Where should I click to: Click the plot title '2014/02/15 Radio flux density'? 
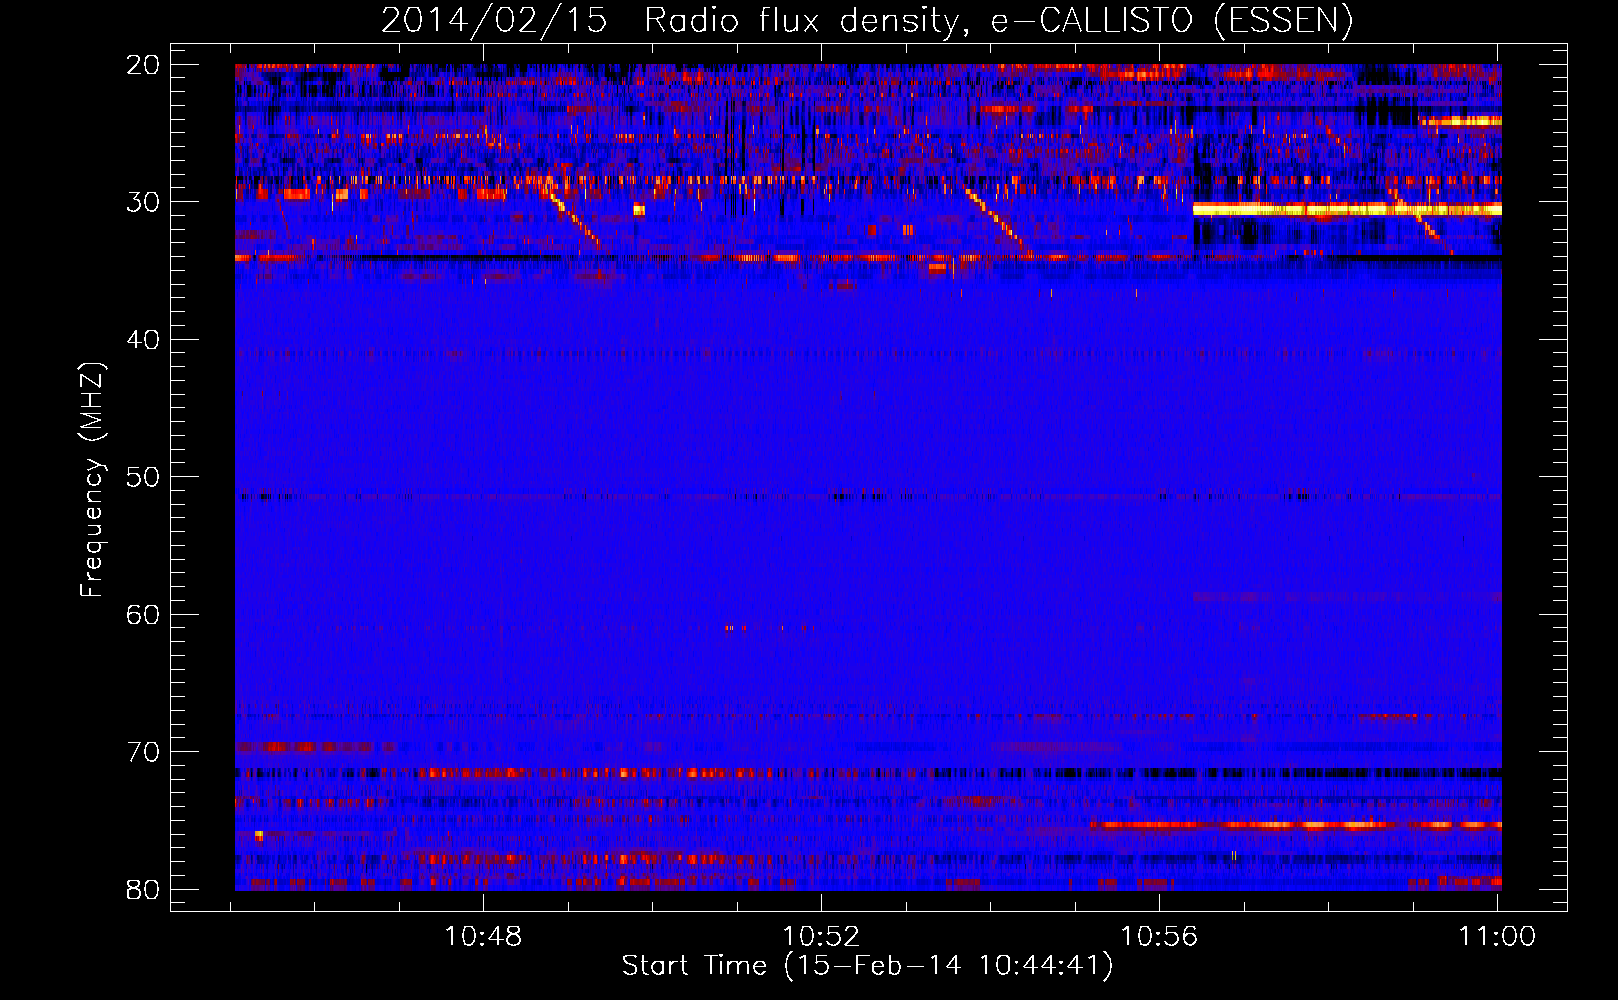(x=867, y=20)
